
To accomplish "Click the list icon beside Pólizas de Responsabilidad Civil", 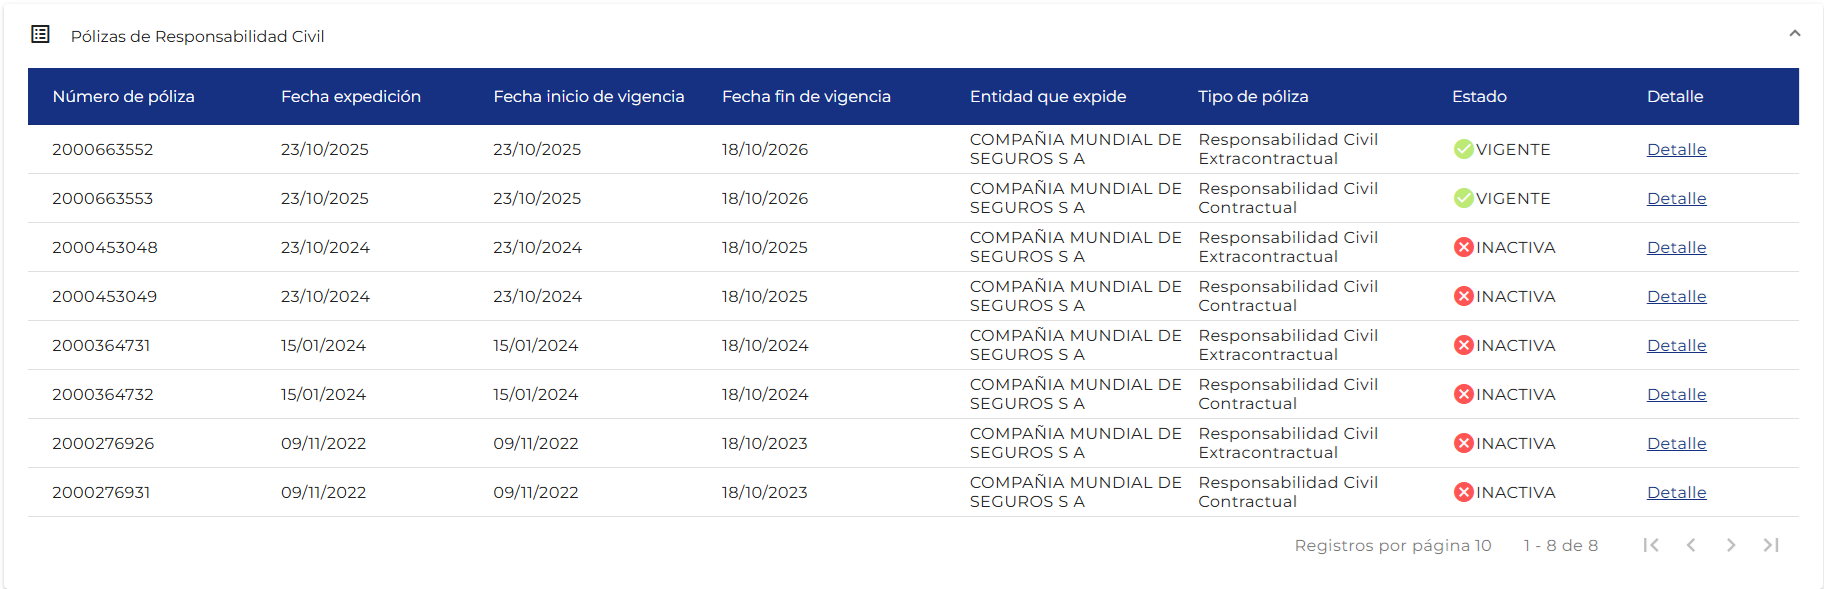I will pyautogui.click(x=40, y=35).
